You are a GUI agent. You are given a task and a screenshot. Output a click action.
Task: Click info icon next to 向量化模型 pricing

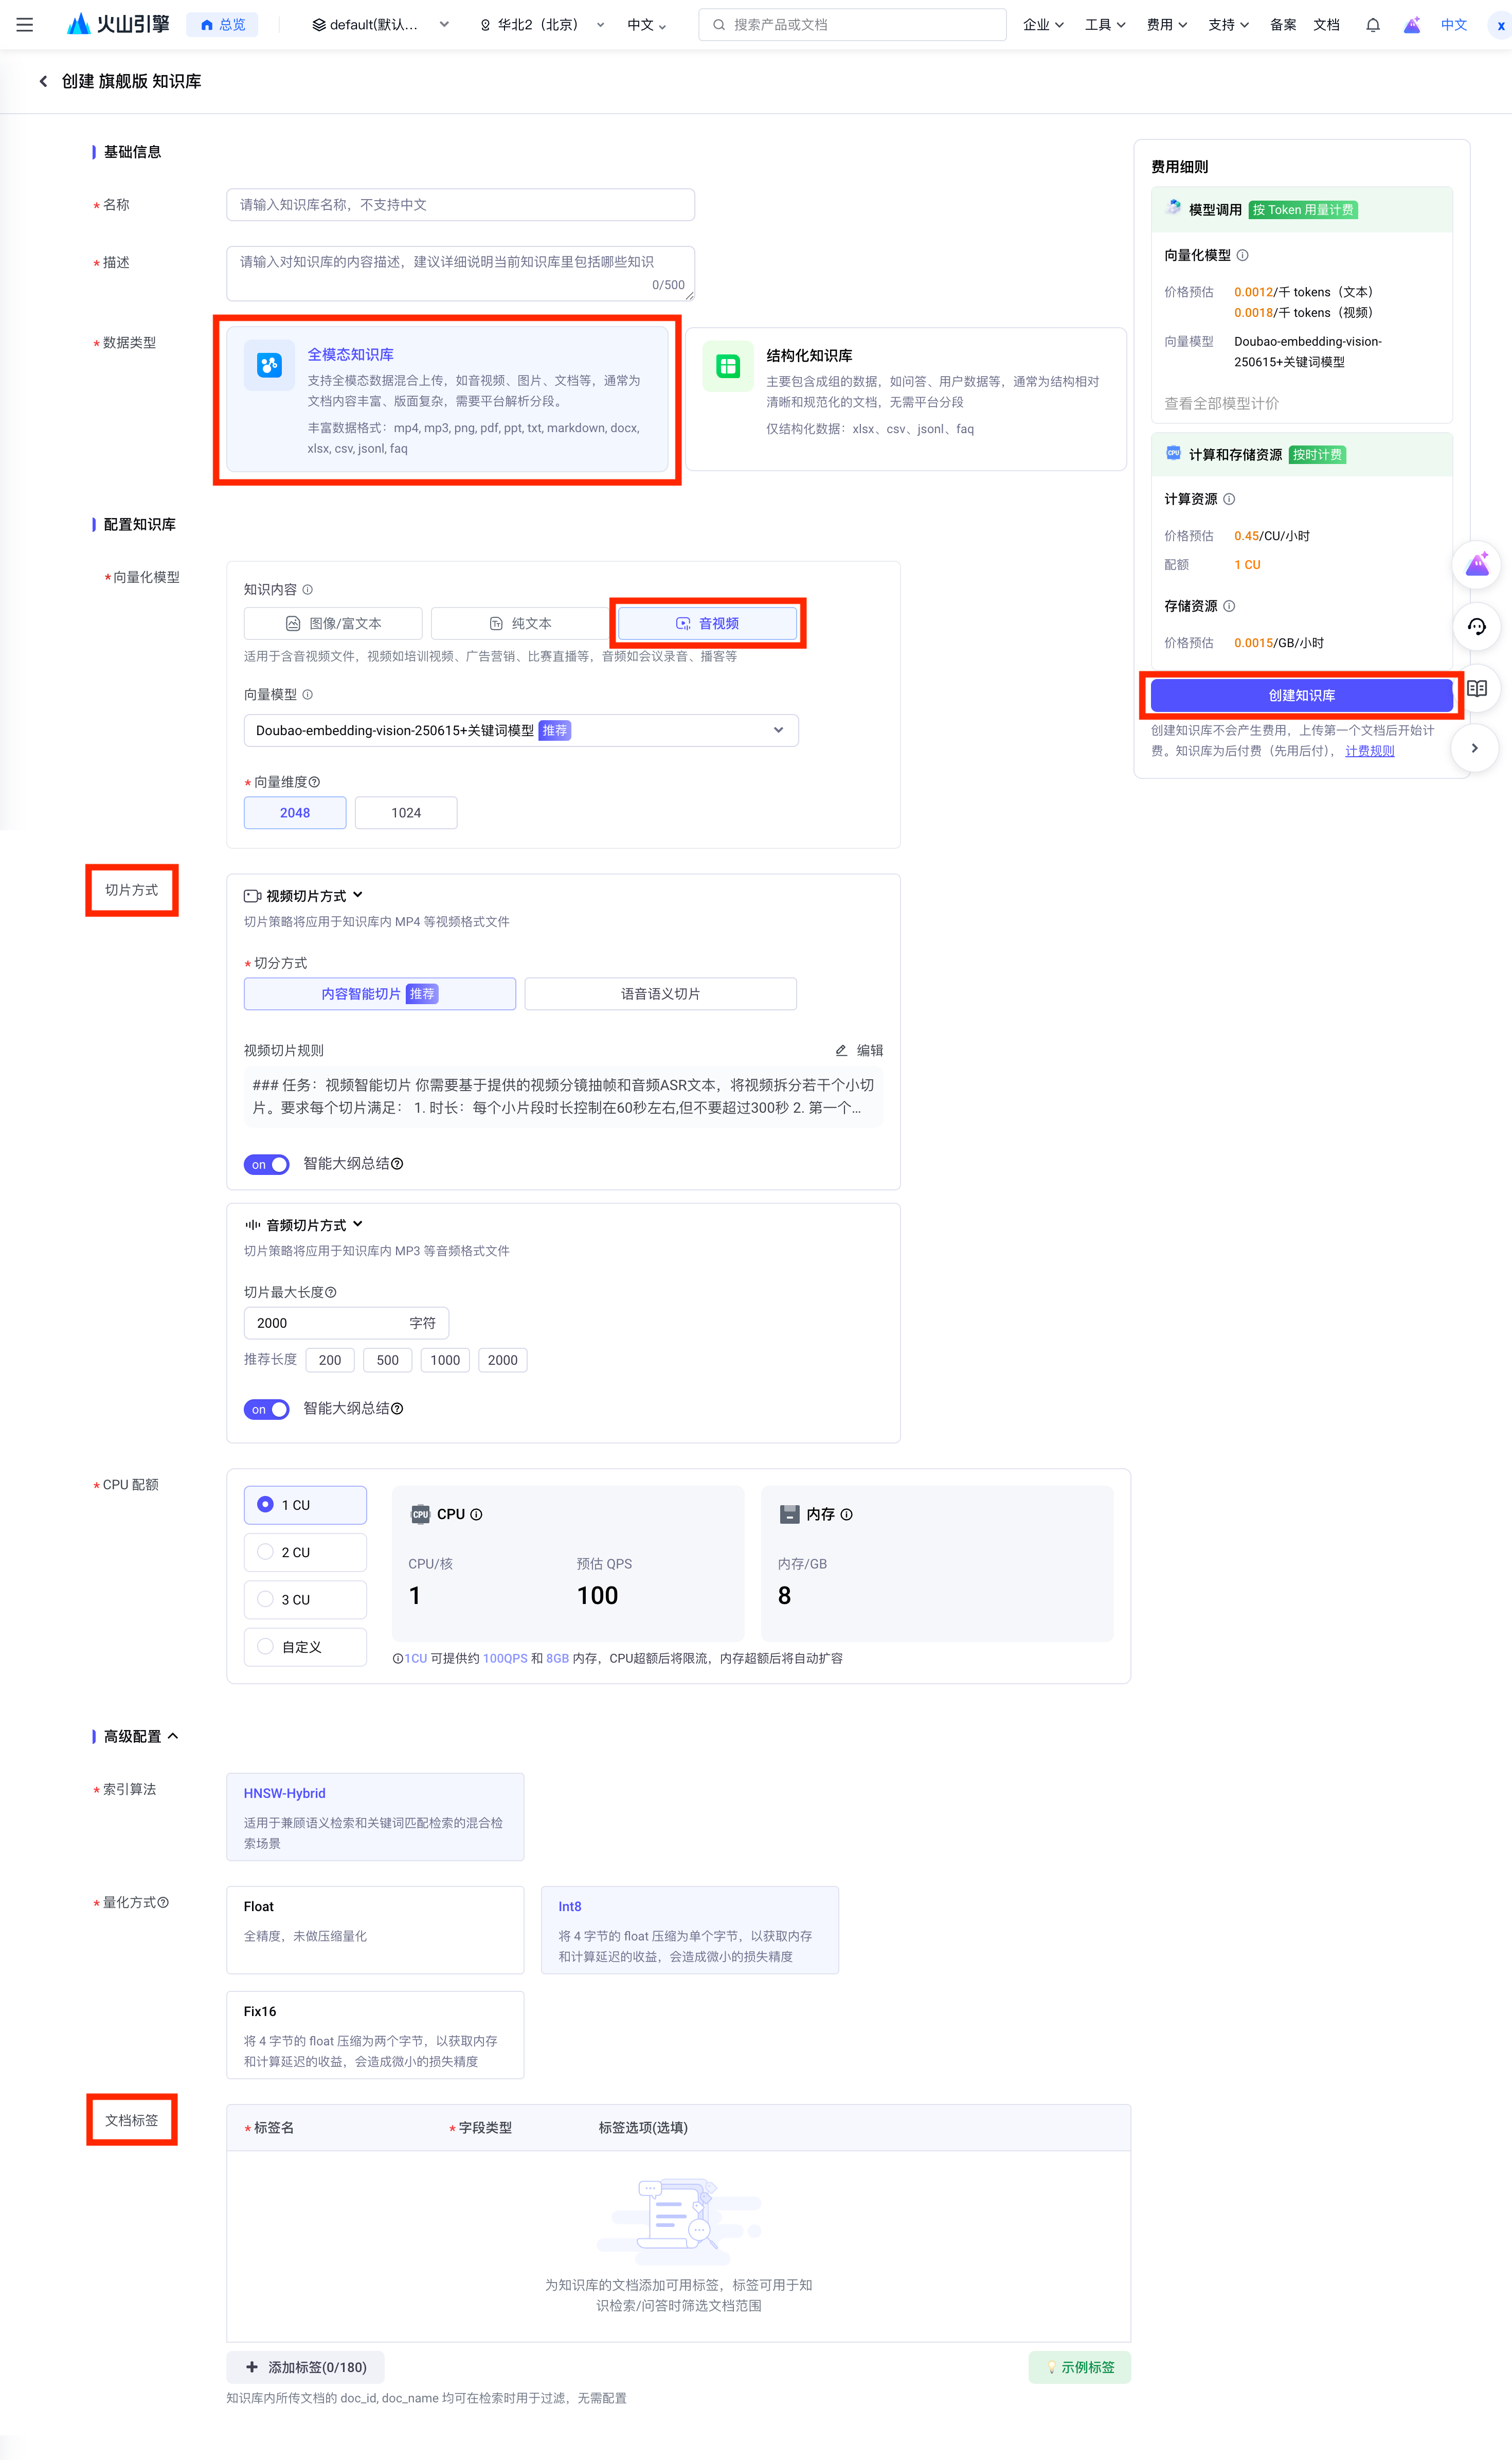tap(1242, 255)
